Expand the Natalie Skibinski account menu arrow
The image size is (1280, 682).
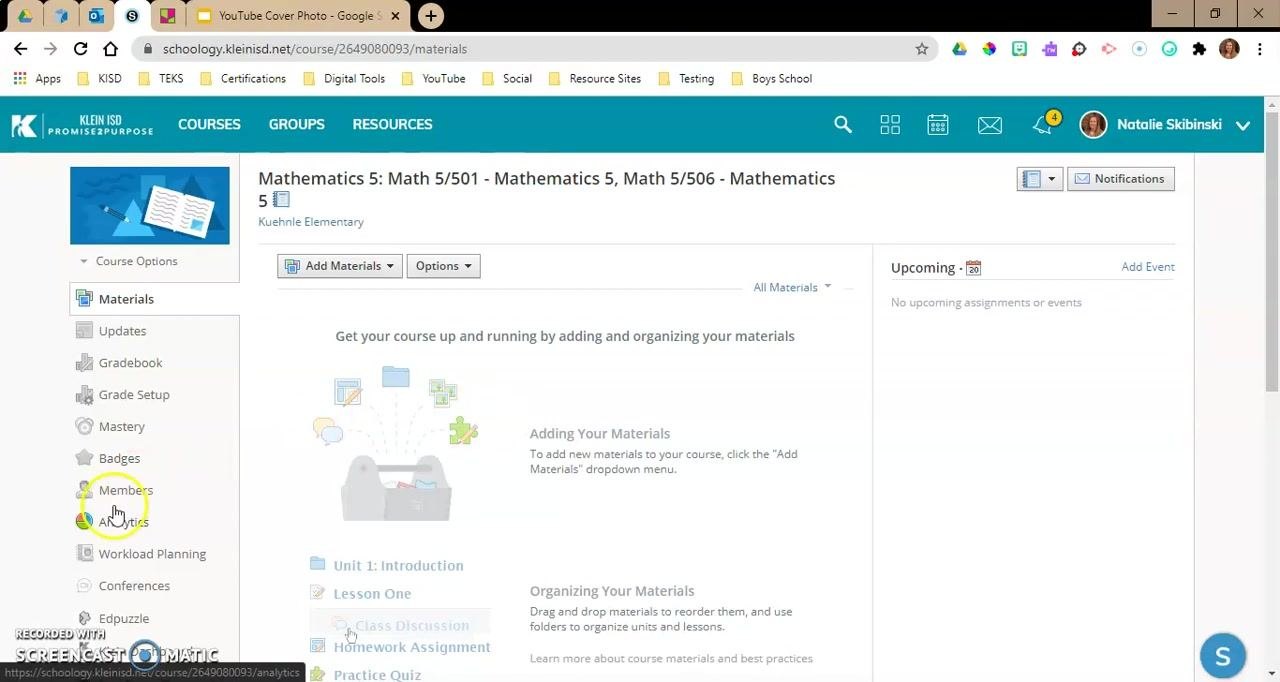point(1243,125)
